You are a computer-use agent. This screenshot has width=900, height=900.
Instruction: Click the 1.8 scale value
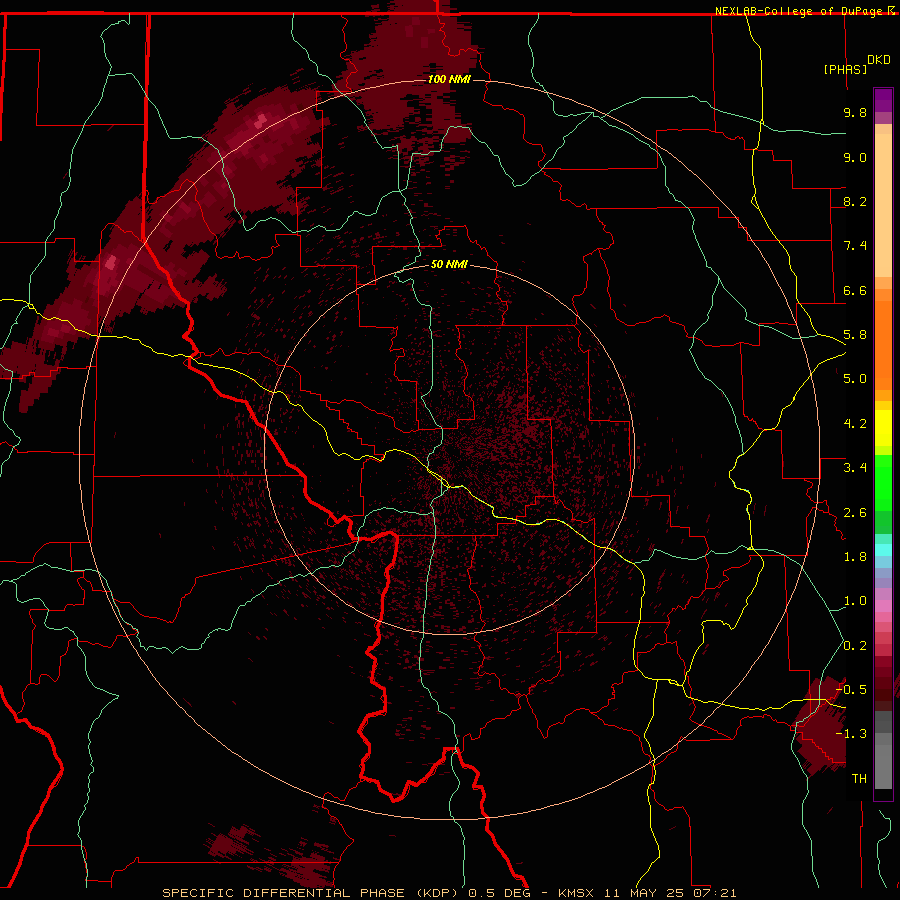[855, 557]
